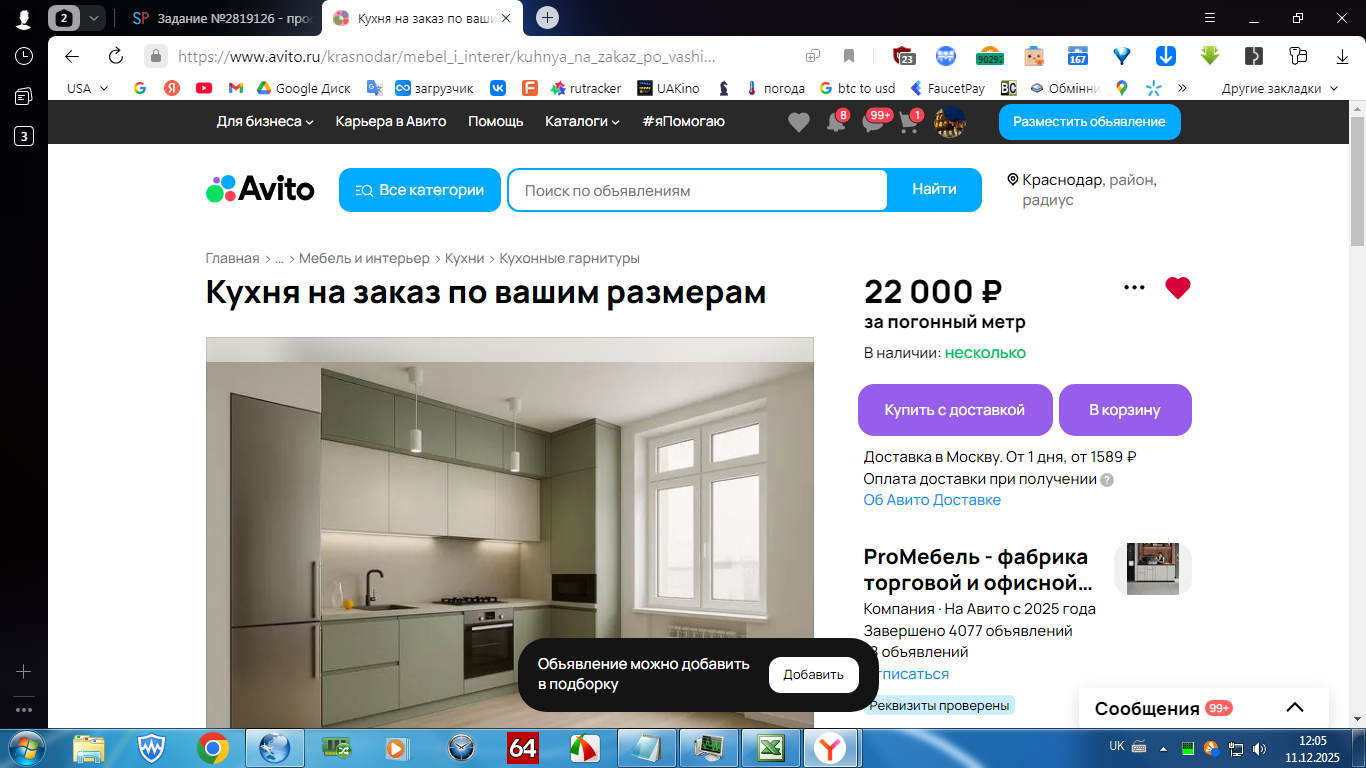Open the shopping cart icon

pos(909,122)
